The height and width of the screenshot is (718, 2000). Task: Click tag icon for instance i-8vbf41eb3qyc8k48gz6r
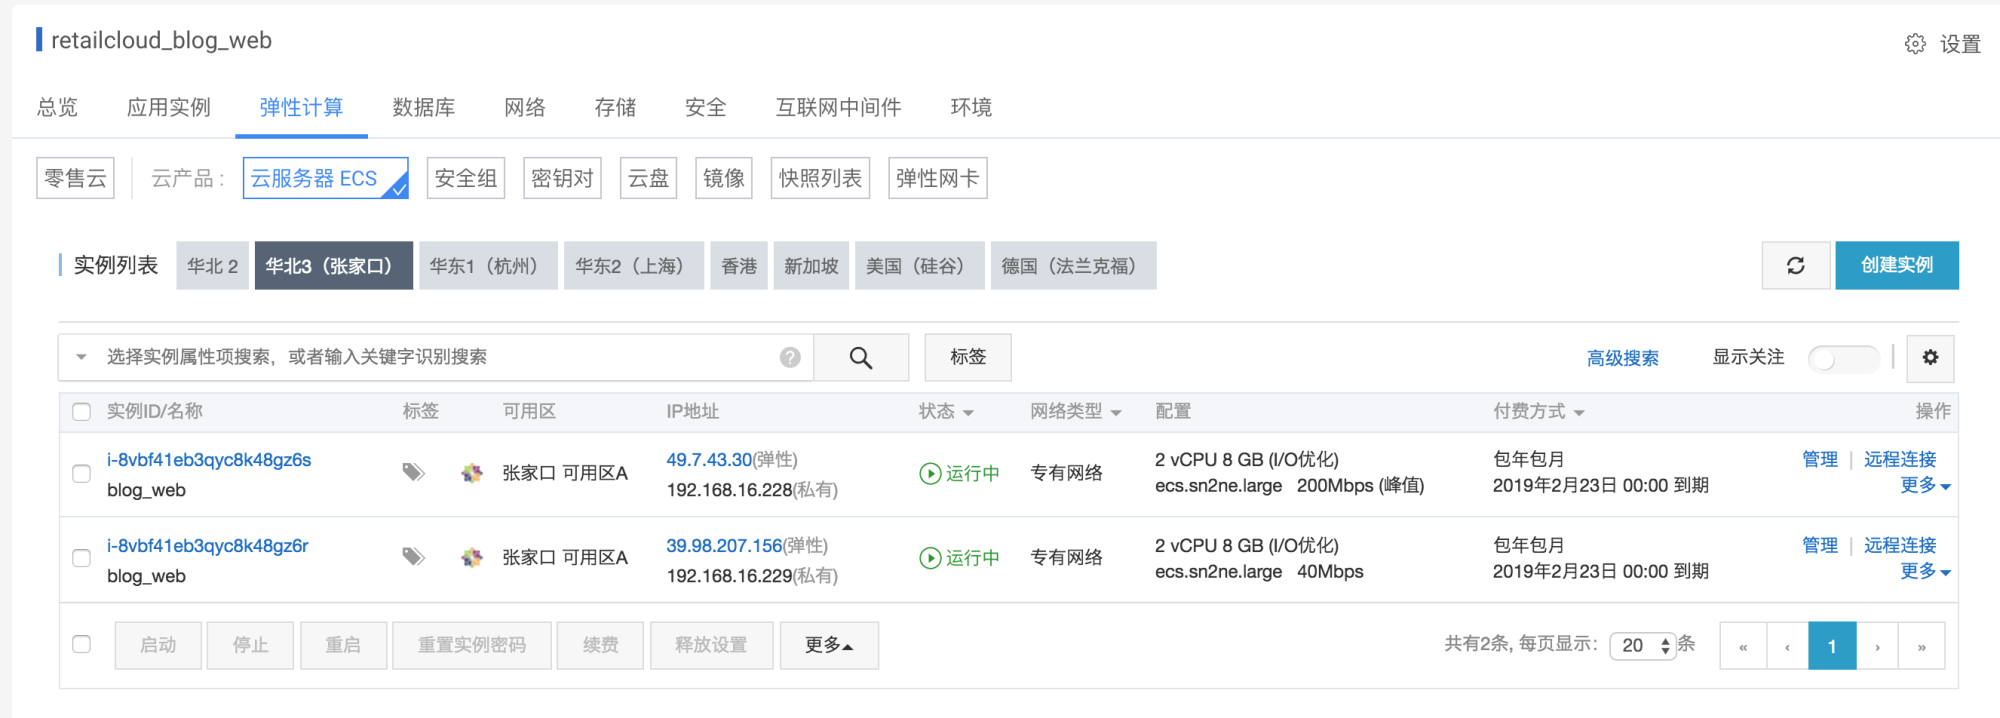413,557
